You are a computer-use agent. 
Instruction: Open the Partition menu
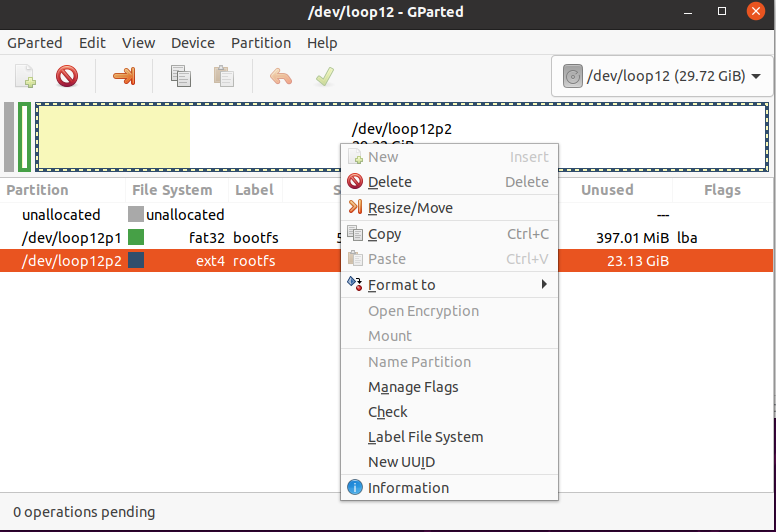[261, 43]
